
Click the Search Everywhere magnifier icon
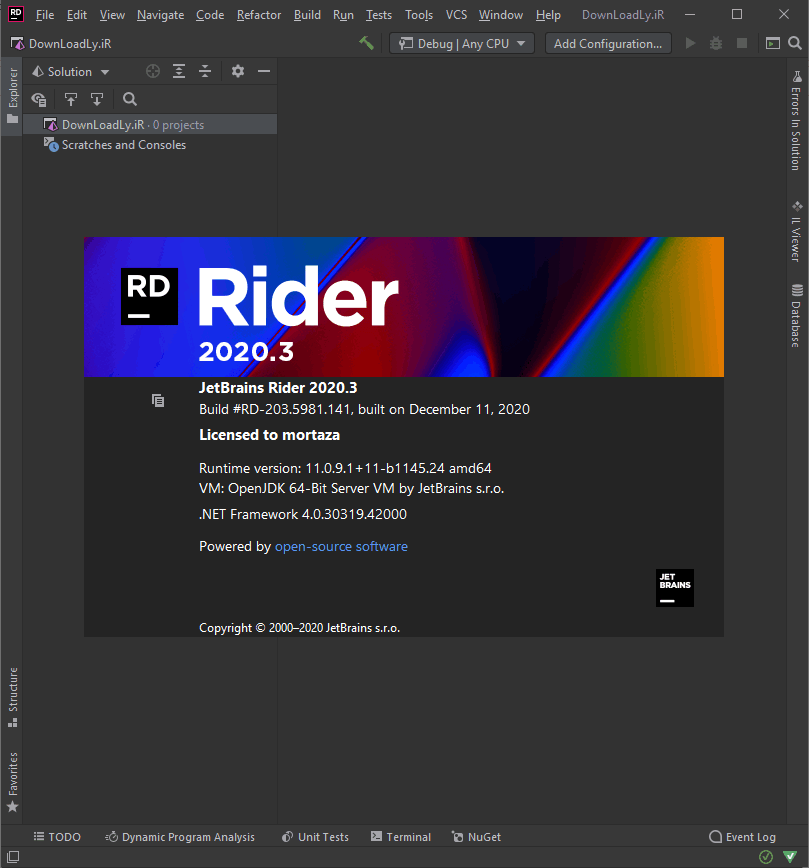point(795,43)
